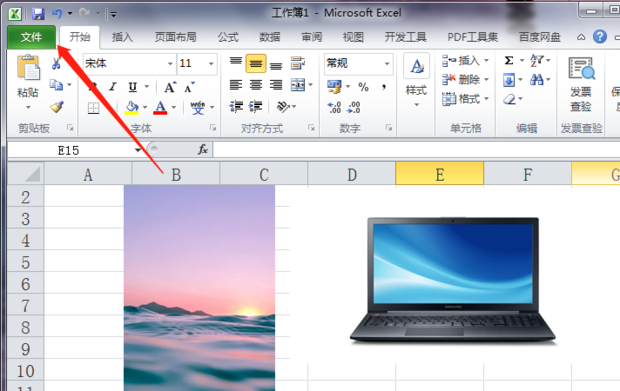The image size is (620, 391).
Task: Click the Merge & Center icon
Action: (x=298, y=85)
